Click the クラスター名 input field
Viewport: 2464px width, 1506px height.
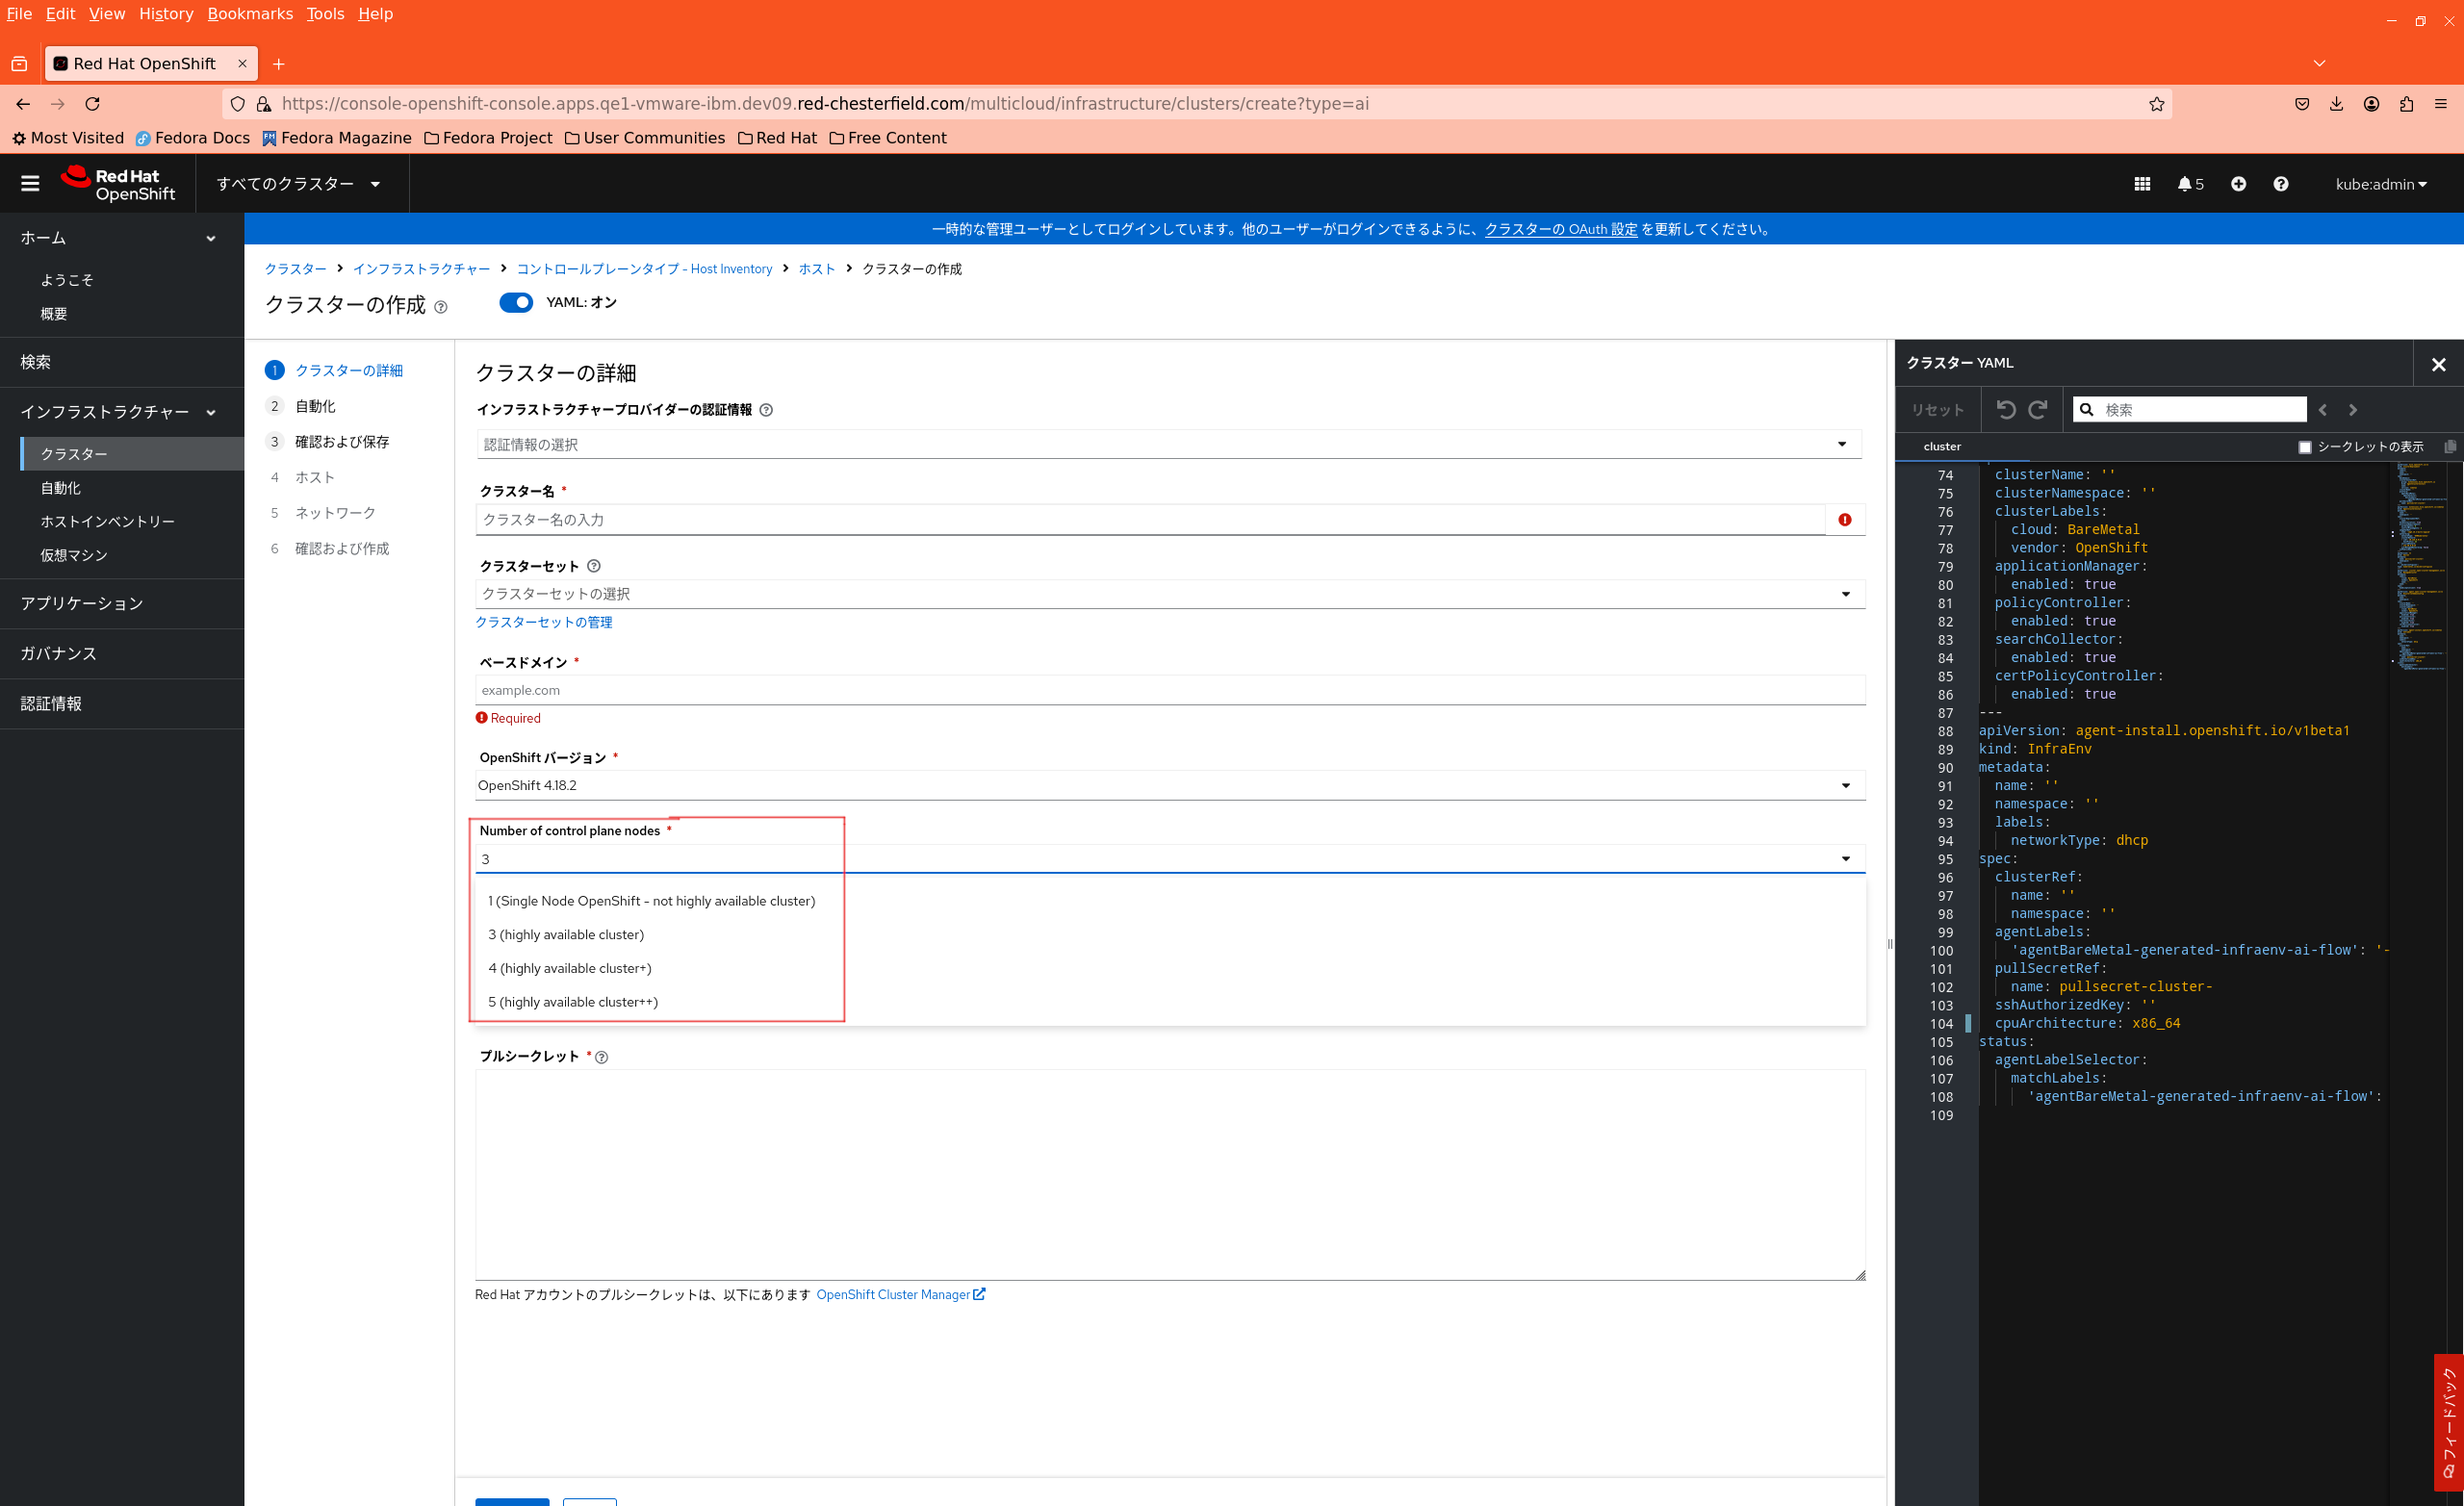pyautogui.click(x=1150, y=520)
